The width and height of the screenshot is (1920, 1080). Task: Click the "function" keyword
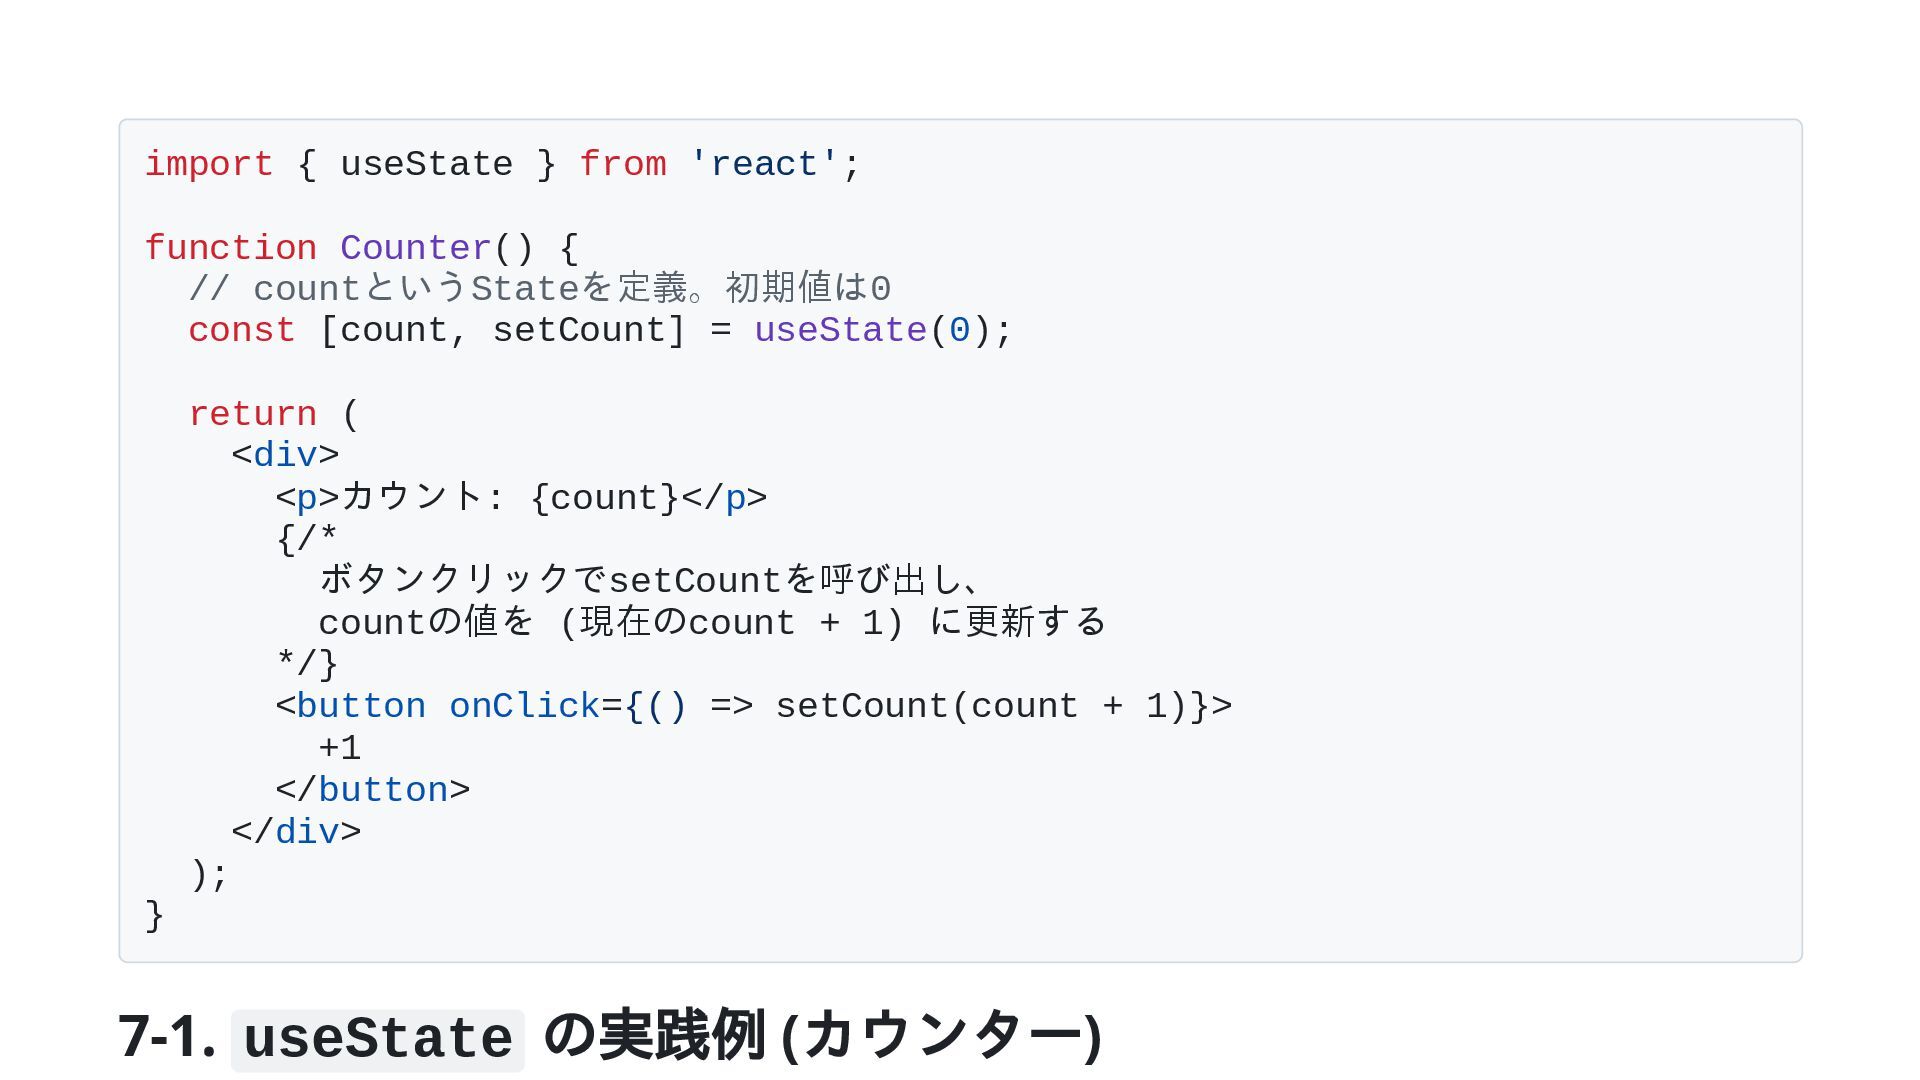(x=230, y=248)
